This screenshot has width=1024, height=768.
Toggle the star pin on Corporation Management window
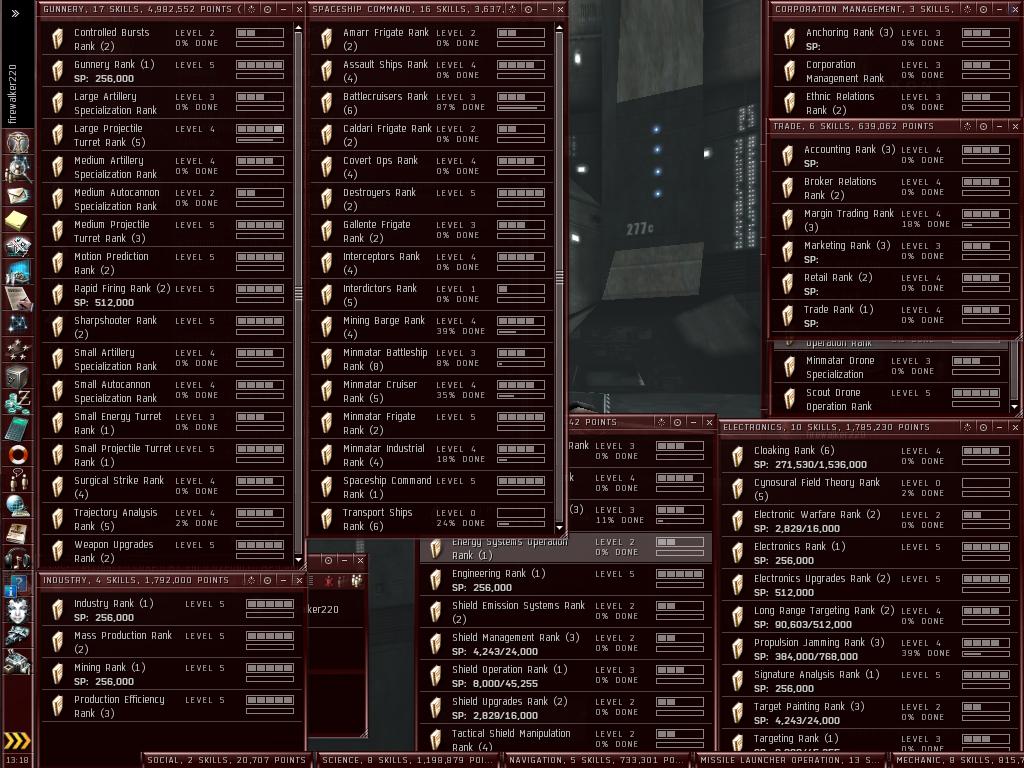coord(968,9)
